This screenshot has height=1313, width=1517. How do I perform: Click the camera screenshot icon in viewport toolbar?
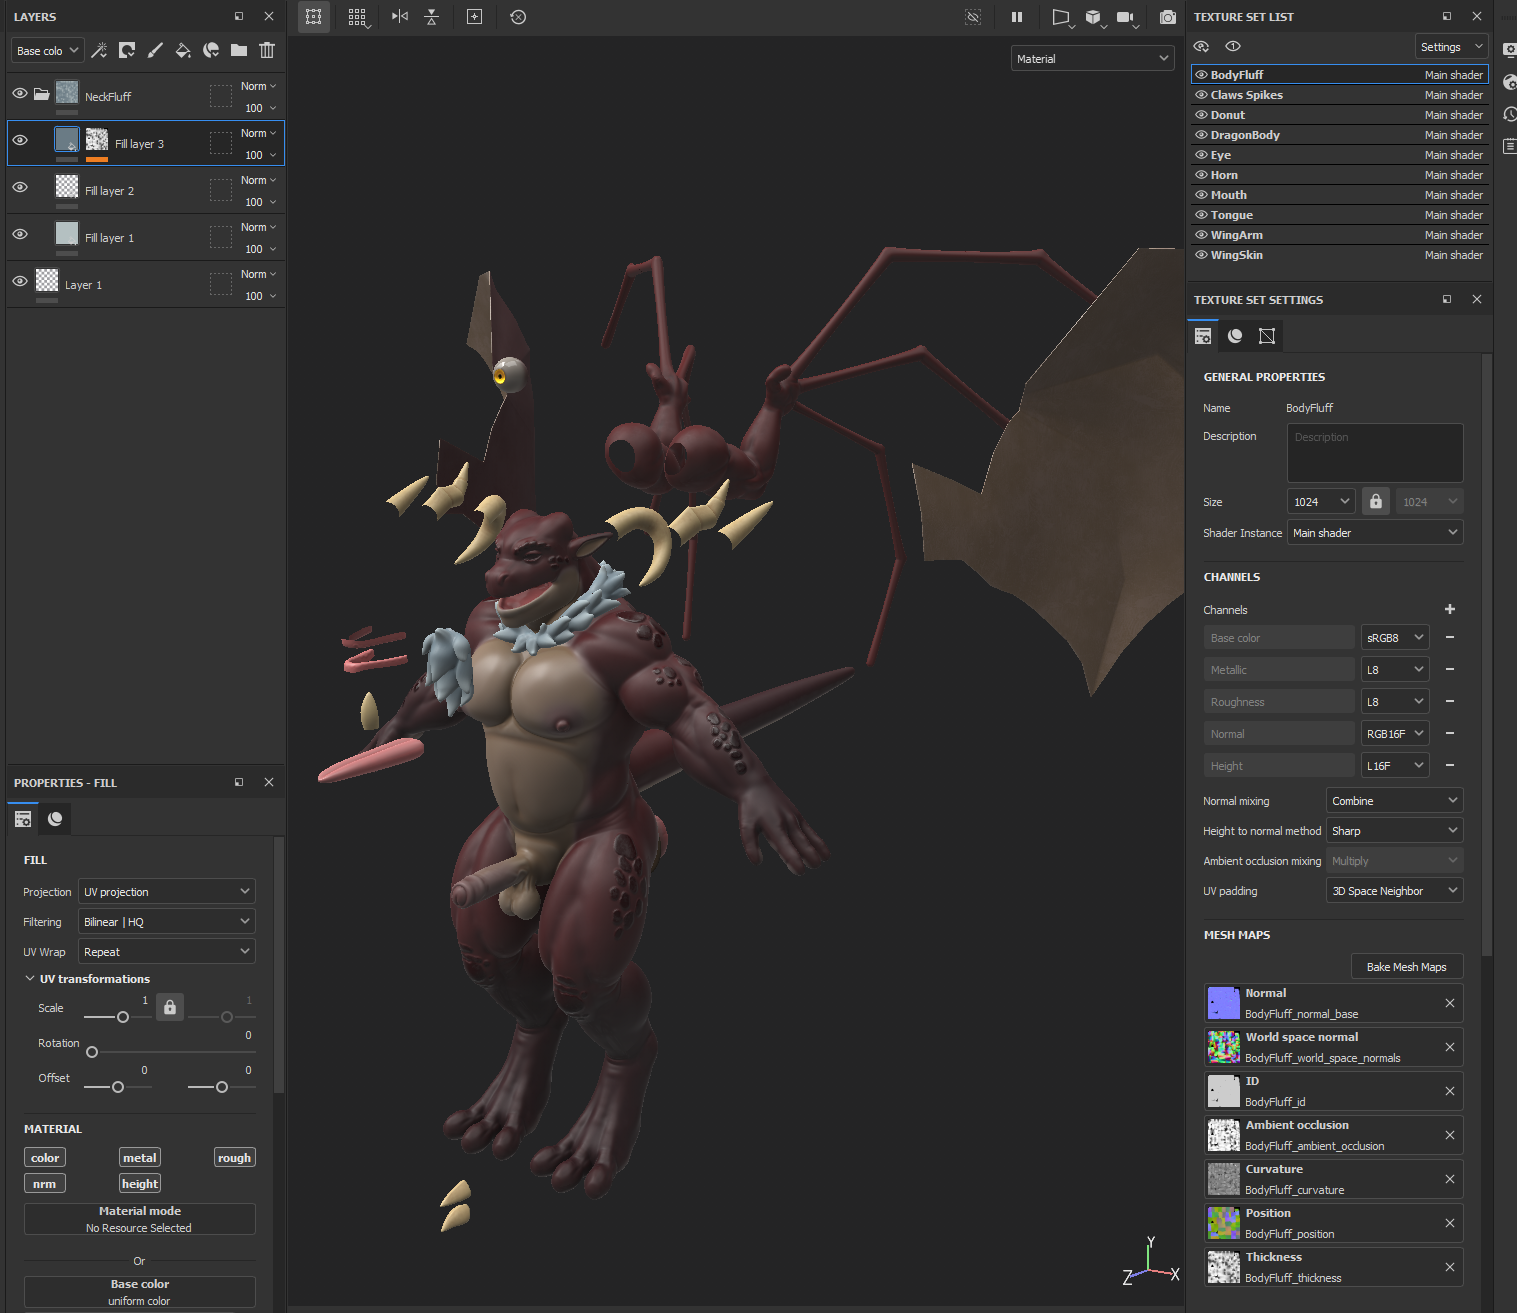(x=1167, y=17)
